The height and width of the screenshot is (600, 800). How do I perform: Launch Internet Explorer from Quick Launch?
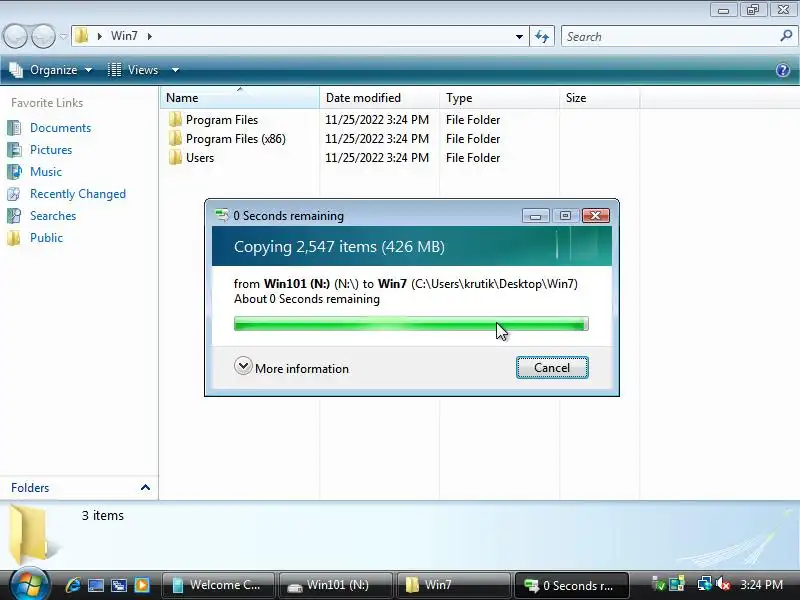point(73,585)
